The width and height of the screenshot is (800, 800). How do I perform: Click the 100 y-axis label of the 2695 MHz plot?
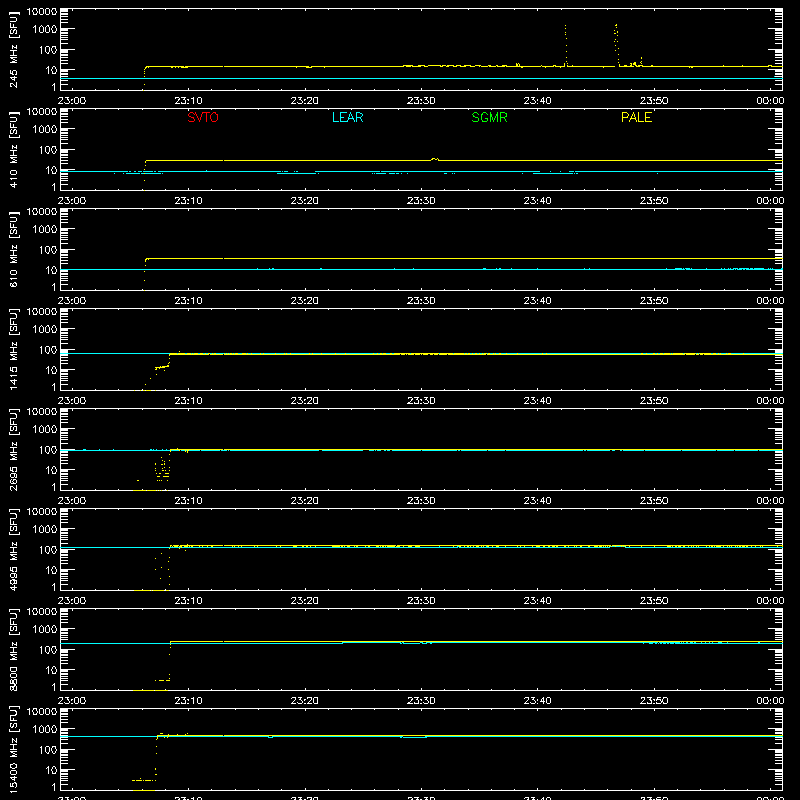tap(48, 450)
